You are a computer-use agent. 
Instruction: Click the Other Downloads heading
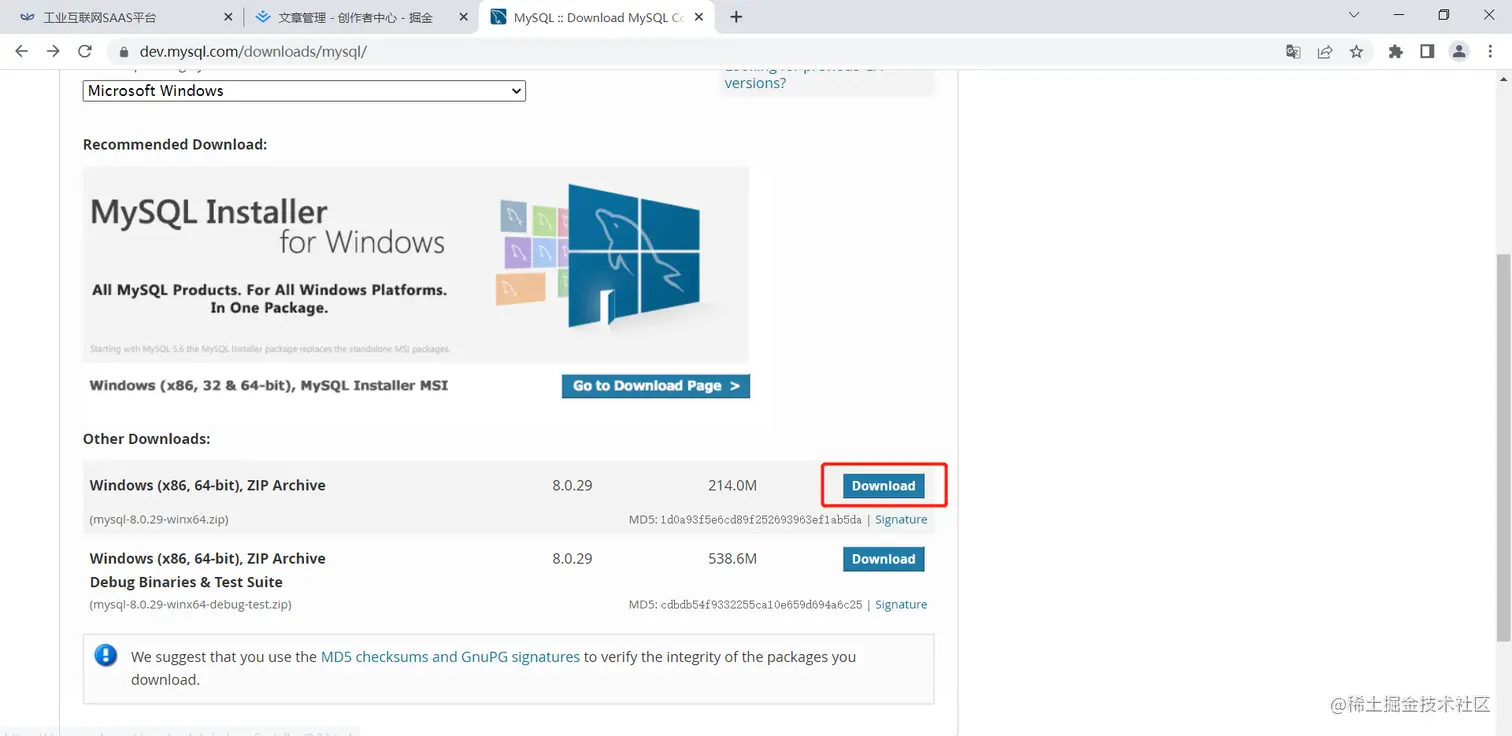tap(146, 439)
